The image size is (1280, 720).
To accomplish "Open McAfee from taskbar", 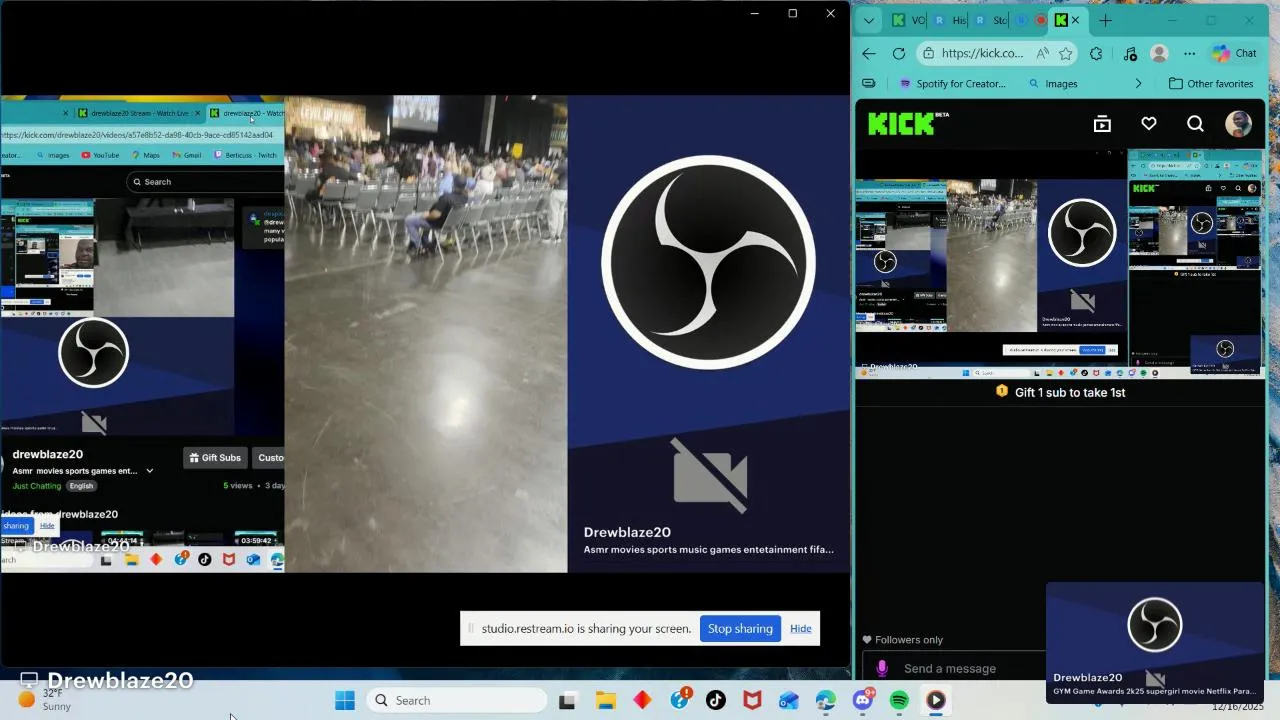I will (752, 700).
